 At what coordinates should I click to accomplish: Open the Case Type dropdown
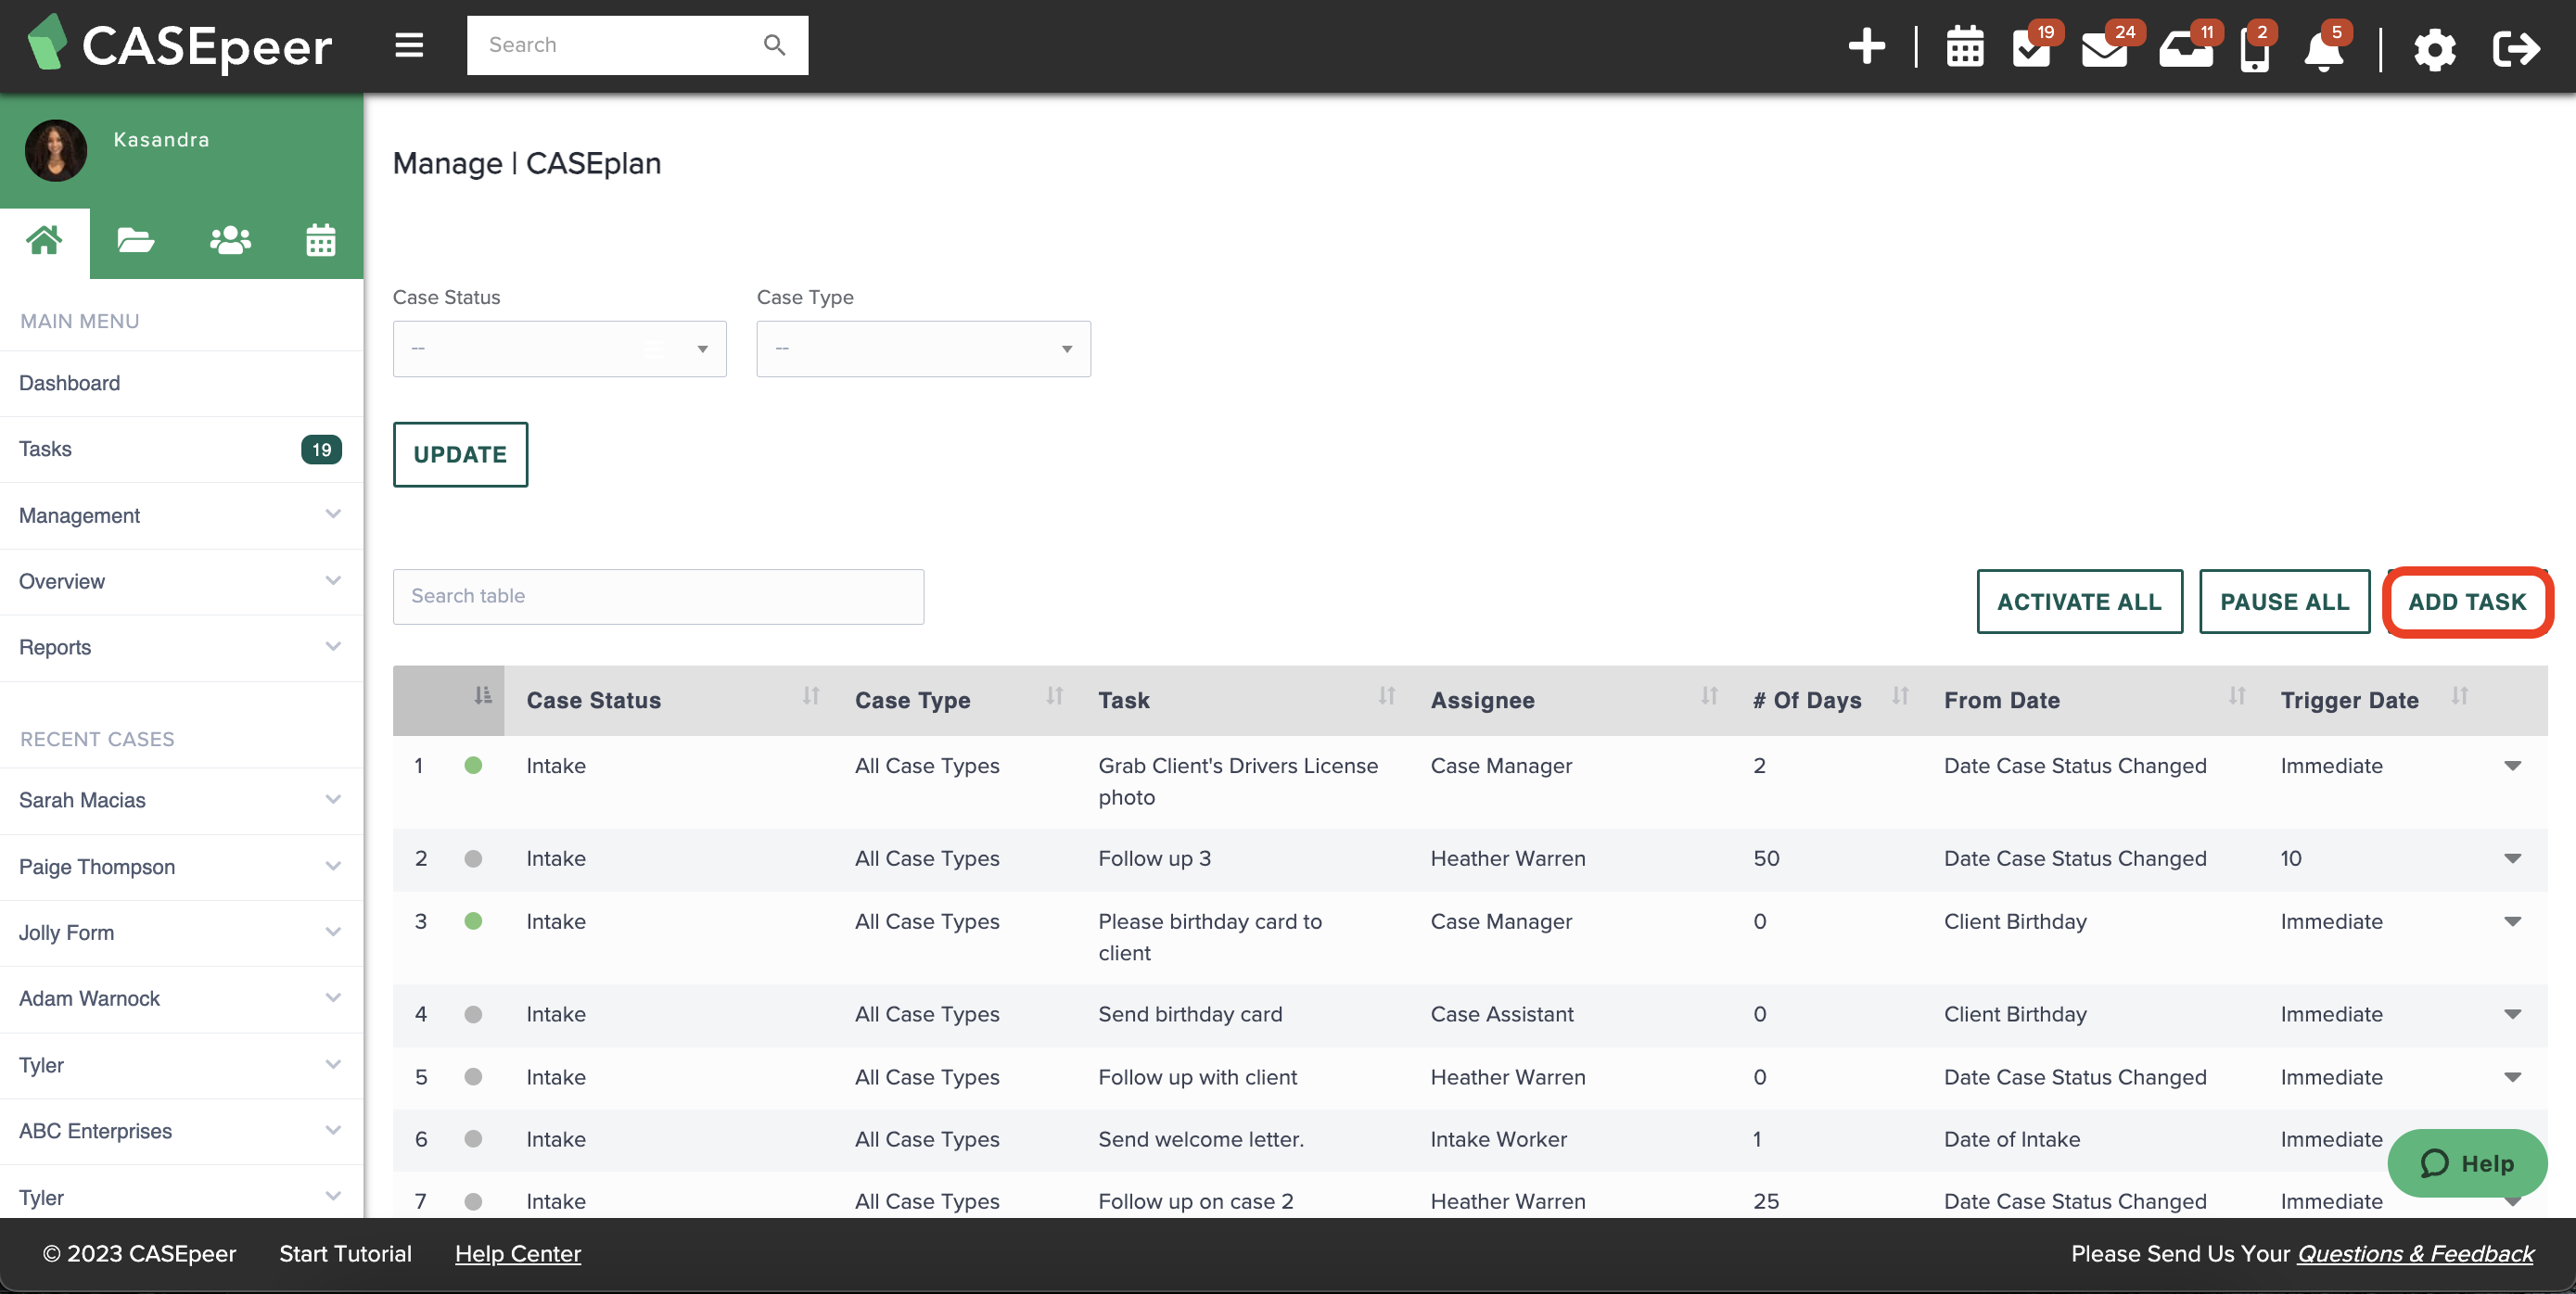[x=923, y=348]
